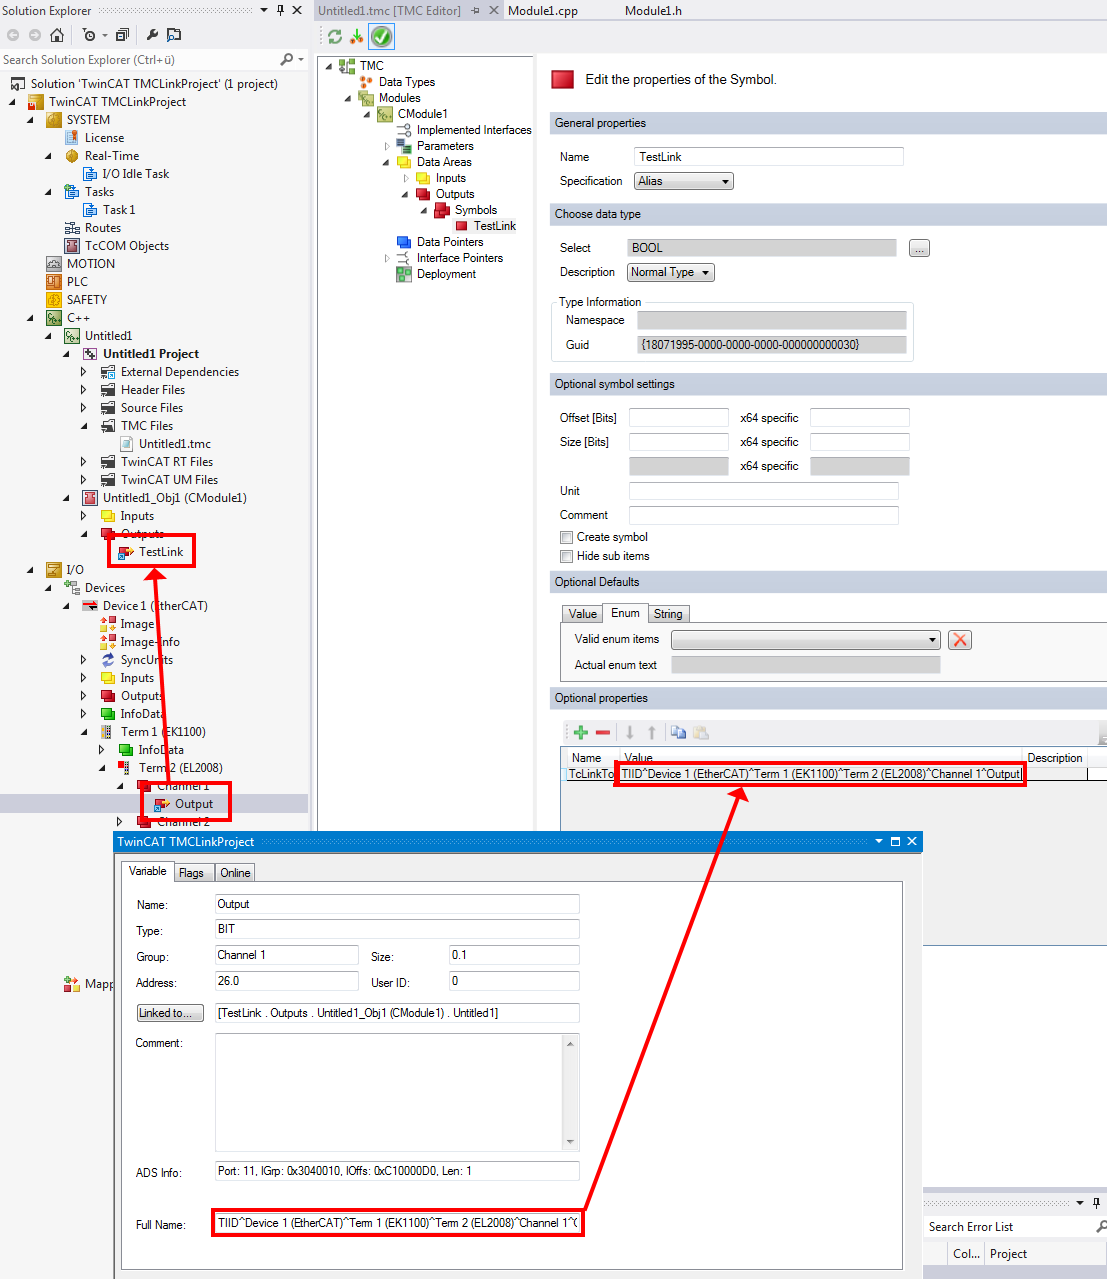Select the Value tab in Optional Defaults
The image size is (1107, 1279).
[x=583, y=614]
